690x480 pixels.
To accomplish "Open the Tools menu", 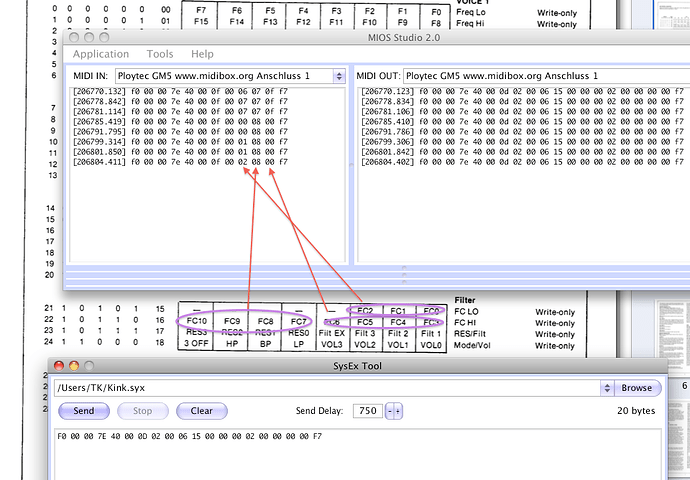I will click(160, 54).
